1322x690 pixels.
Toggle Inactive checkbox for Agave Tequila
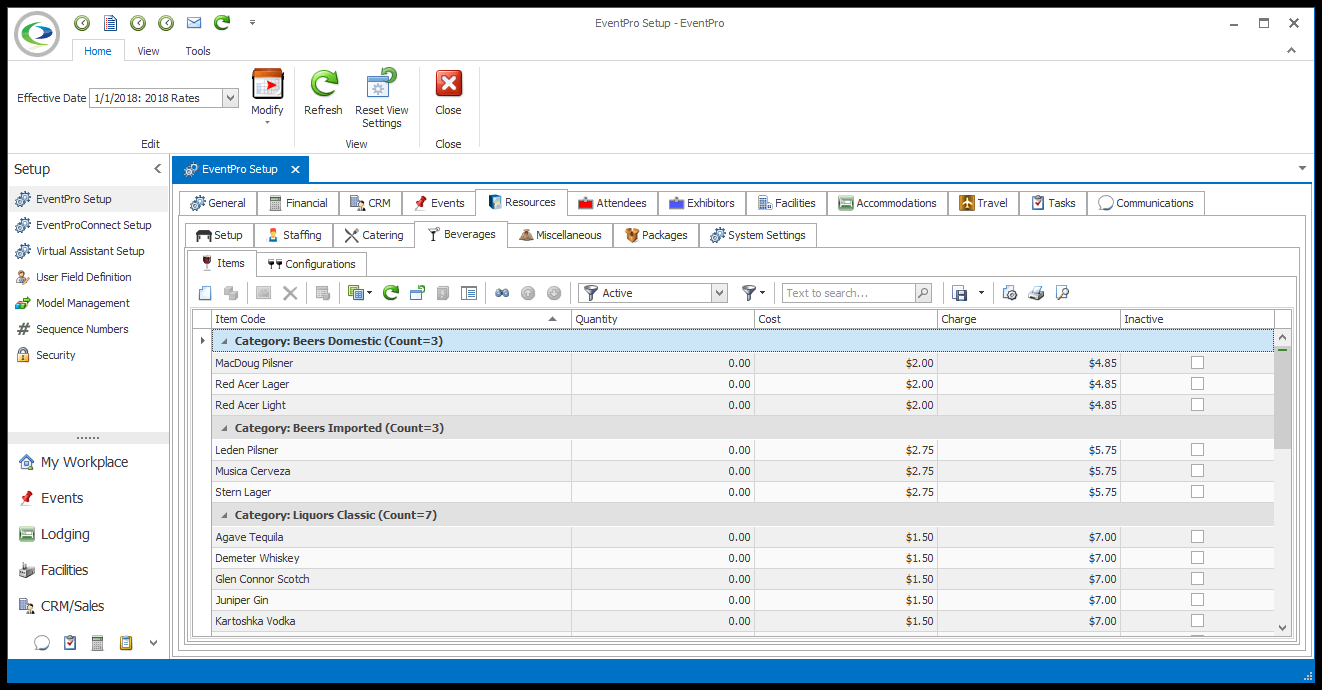point(1197,537)
